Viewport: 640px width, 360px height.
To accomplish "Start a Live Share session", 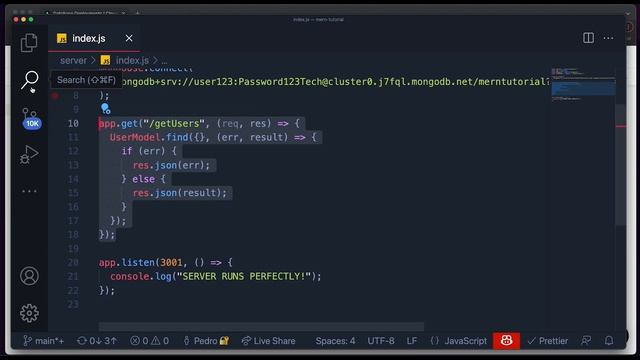I will tap(268, 340).
